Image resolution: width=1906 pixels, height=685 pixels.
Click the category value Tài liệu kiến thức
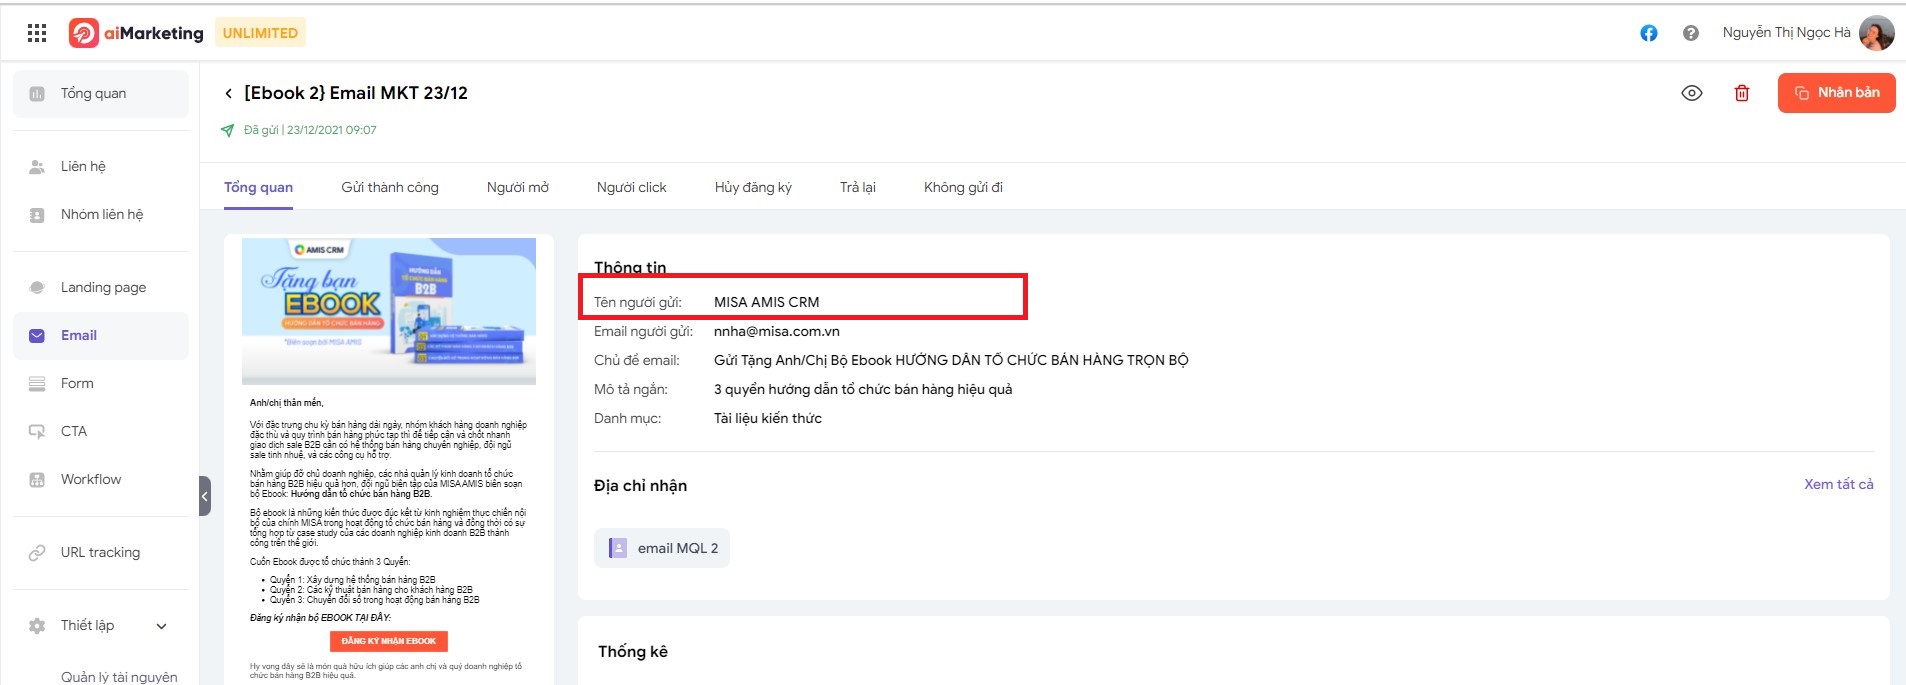(768, 418)
